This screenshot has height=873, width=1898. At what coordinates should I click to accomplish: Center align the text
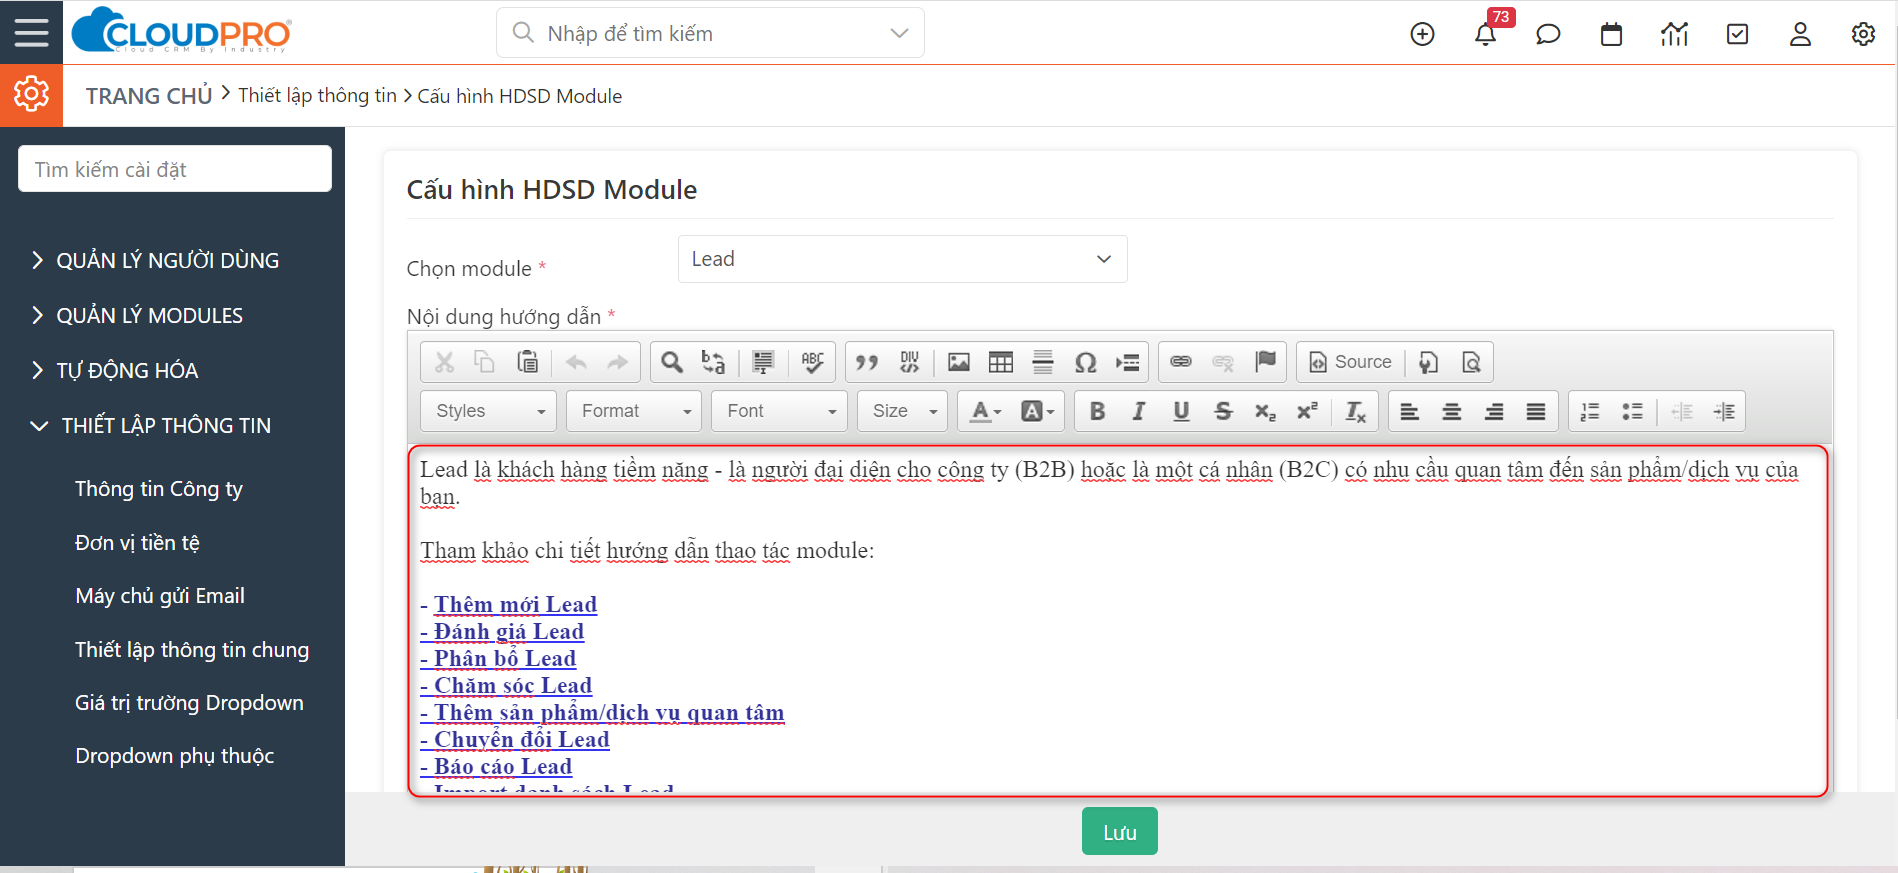1452,411
